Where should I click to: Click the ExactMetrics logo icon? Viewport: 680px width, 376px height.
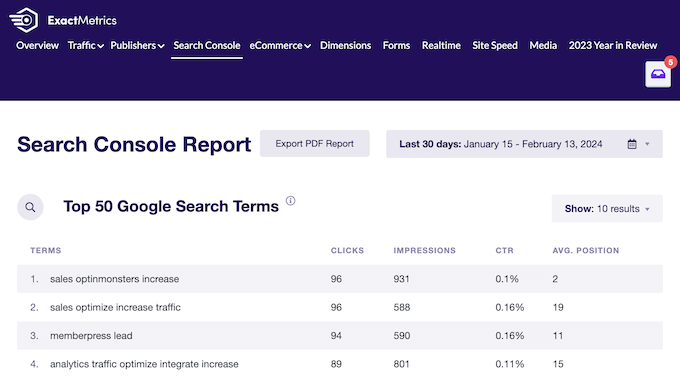24,20
